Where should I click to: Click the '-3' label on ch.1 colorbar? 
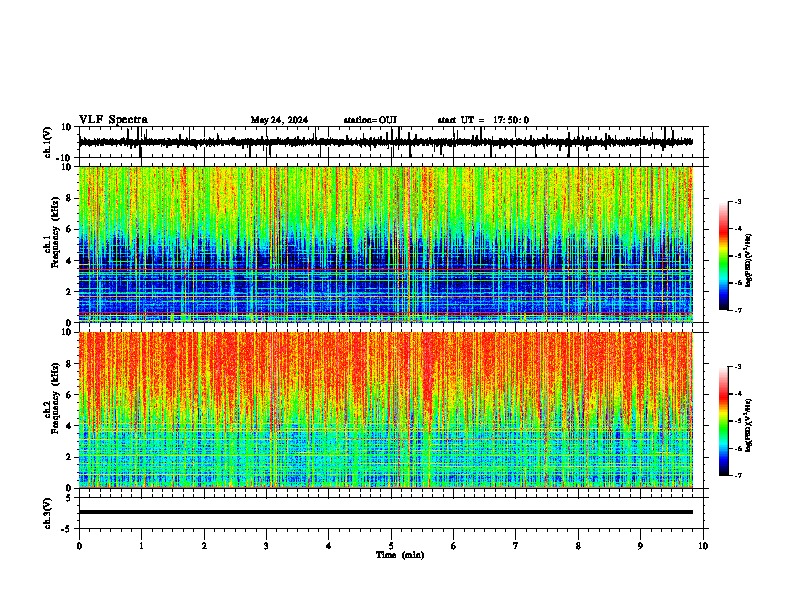pos(737,201)
